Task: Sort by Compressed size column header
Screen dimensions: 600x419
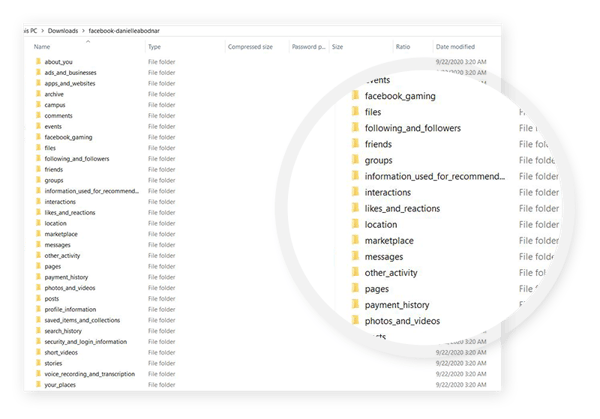Action: (250, 47)
